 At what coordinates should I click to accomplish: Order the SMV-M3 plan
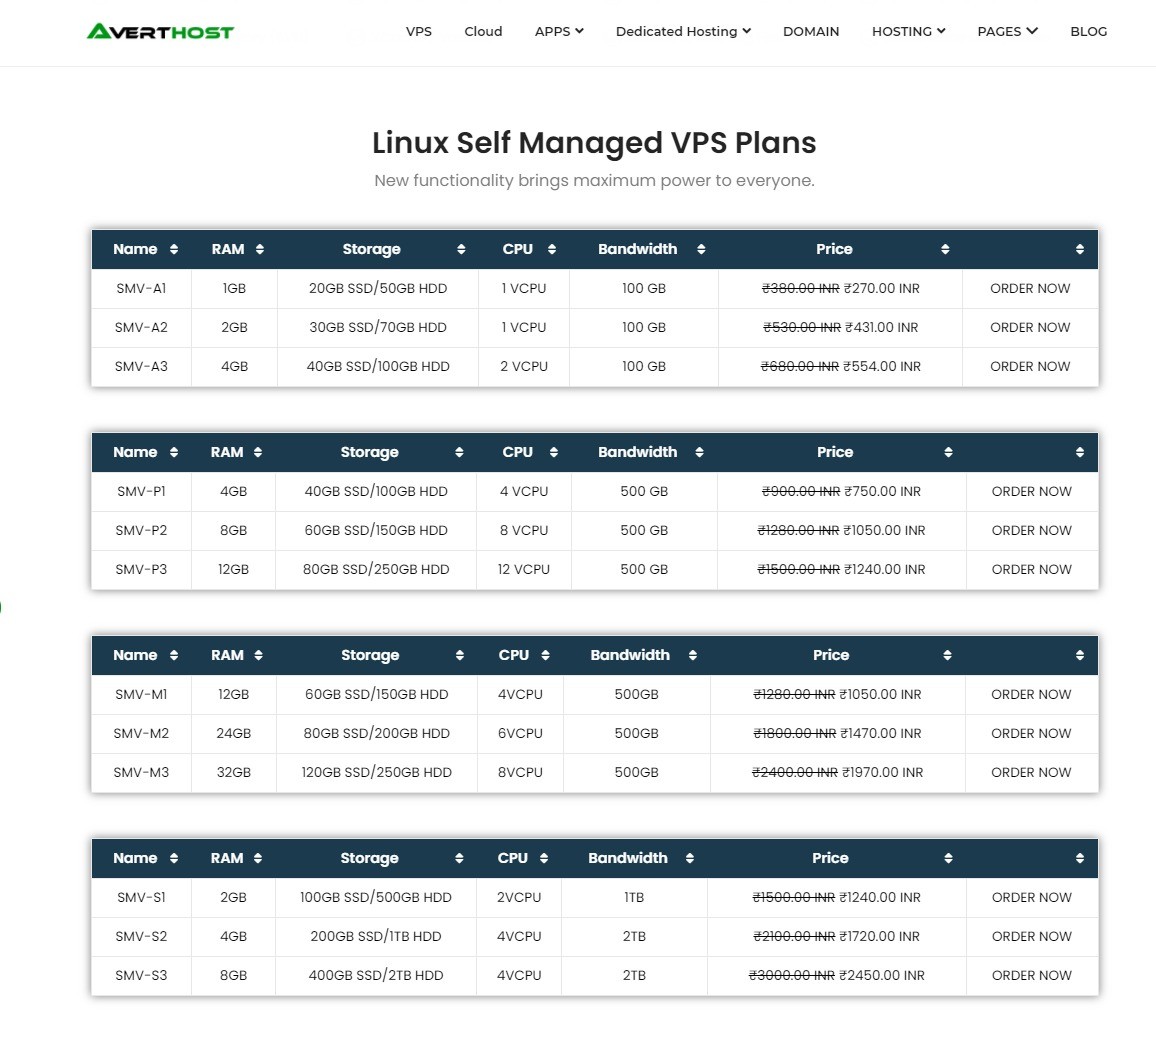(1031, 773)
